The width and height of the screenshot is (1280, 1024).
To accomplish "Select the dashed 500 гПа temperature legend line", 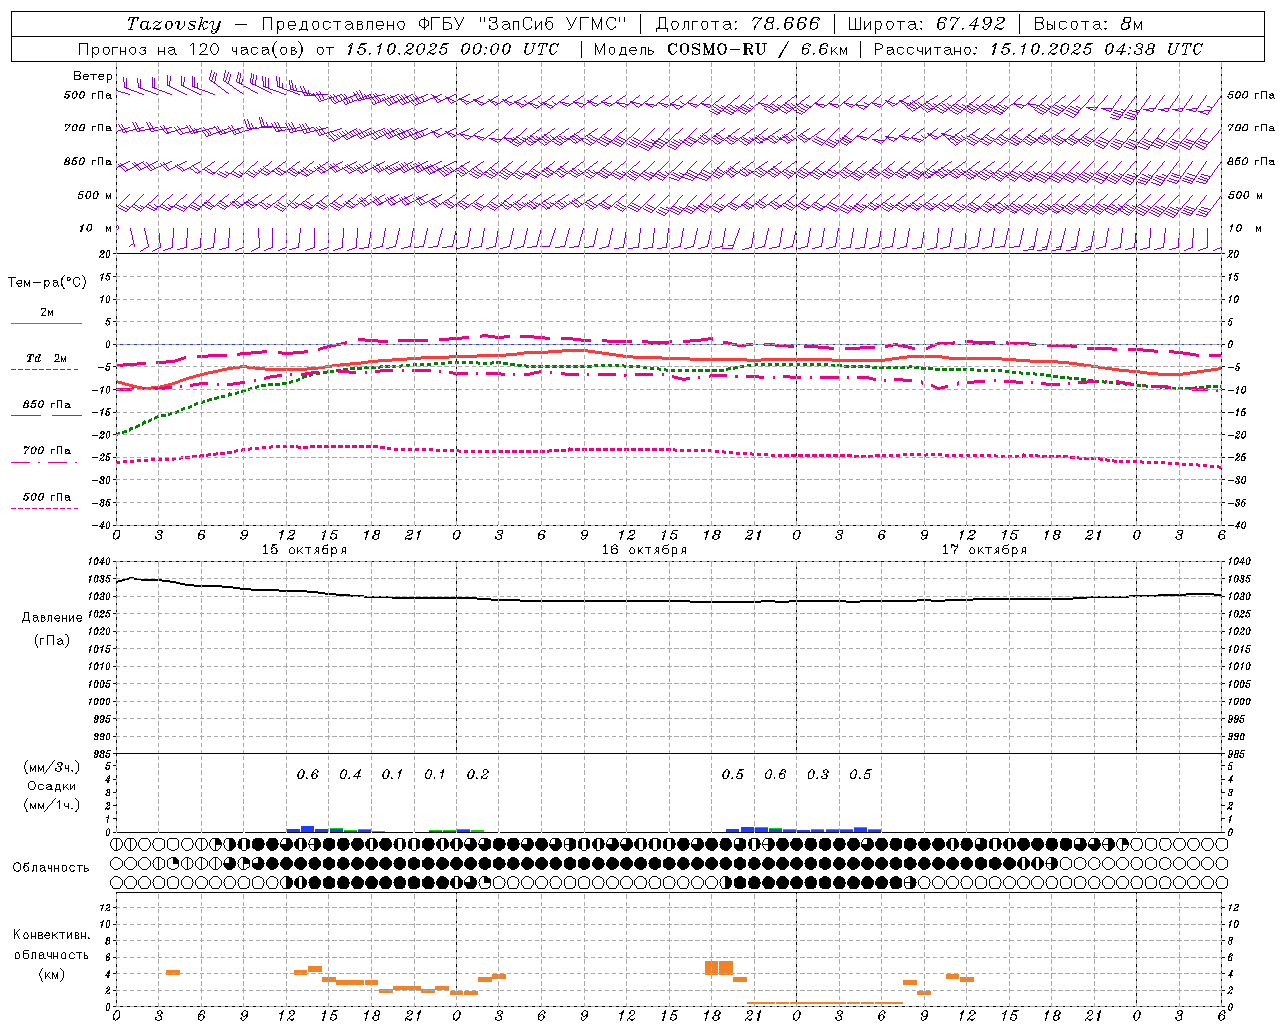I will pyautogui.click(x=44, y=509).
